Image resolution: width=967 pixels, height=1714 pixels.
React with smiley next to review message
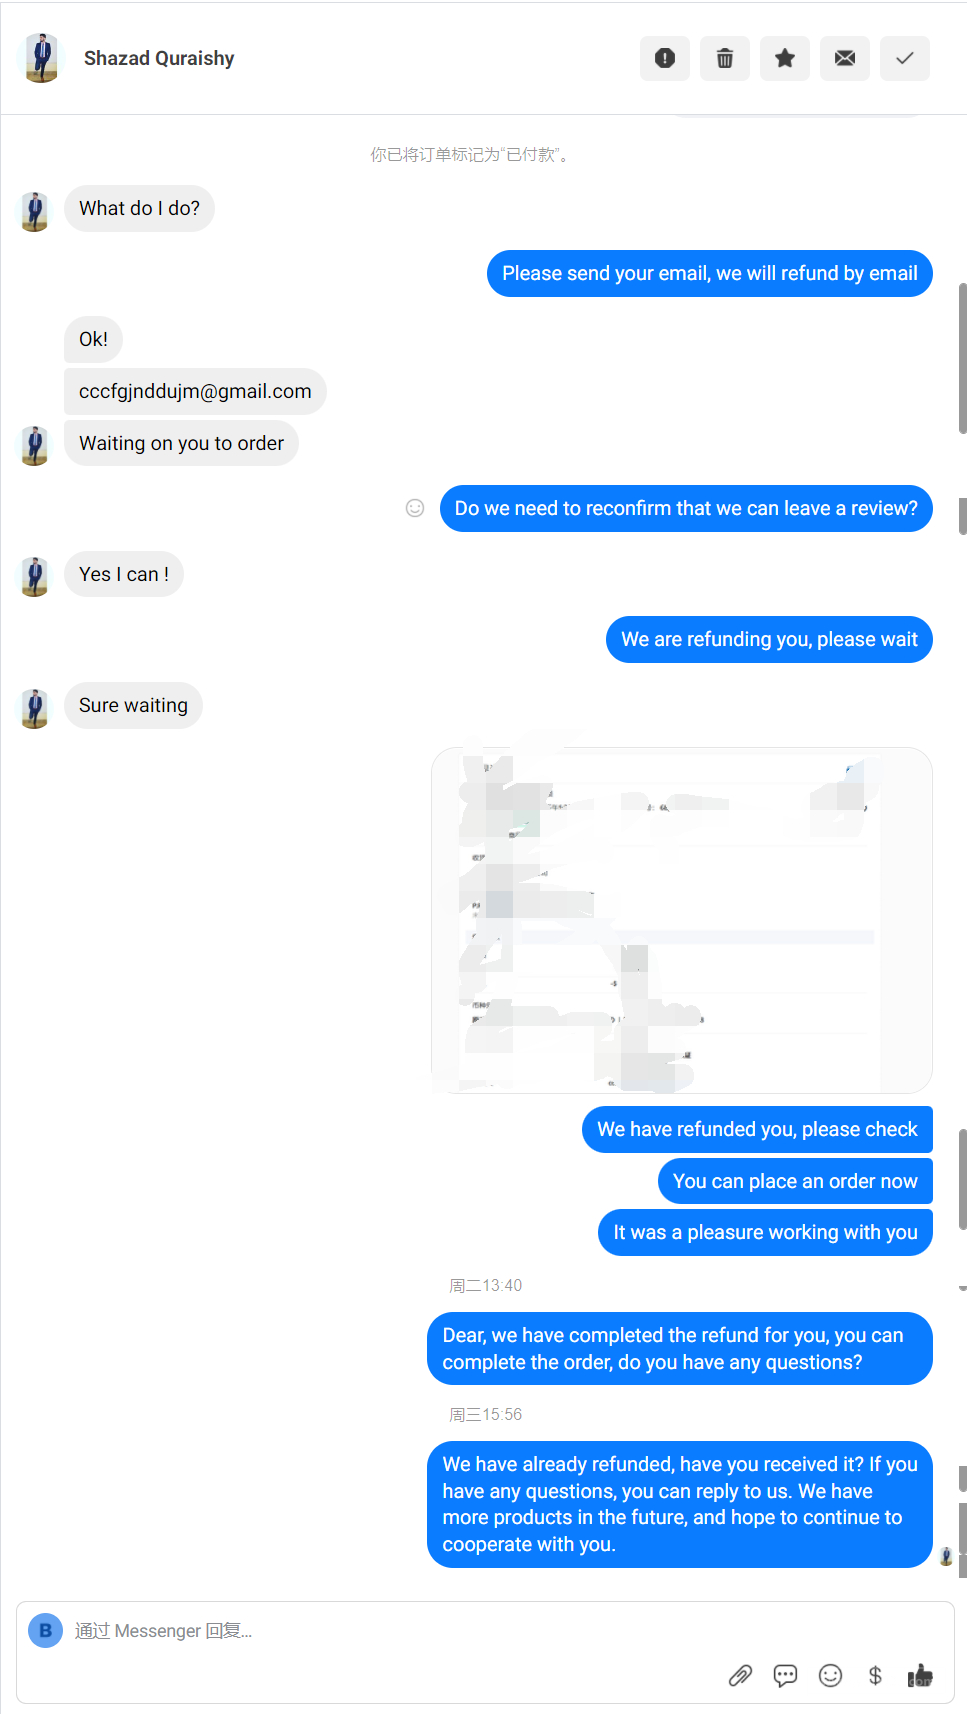pos(415,508)
